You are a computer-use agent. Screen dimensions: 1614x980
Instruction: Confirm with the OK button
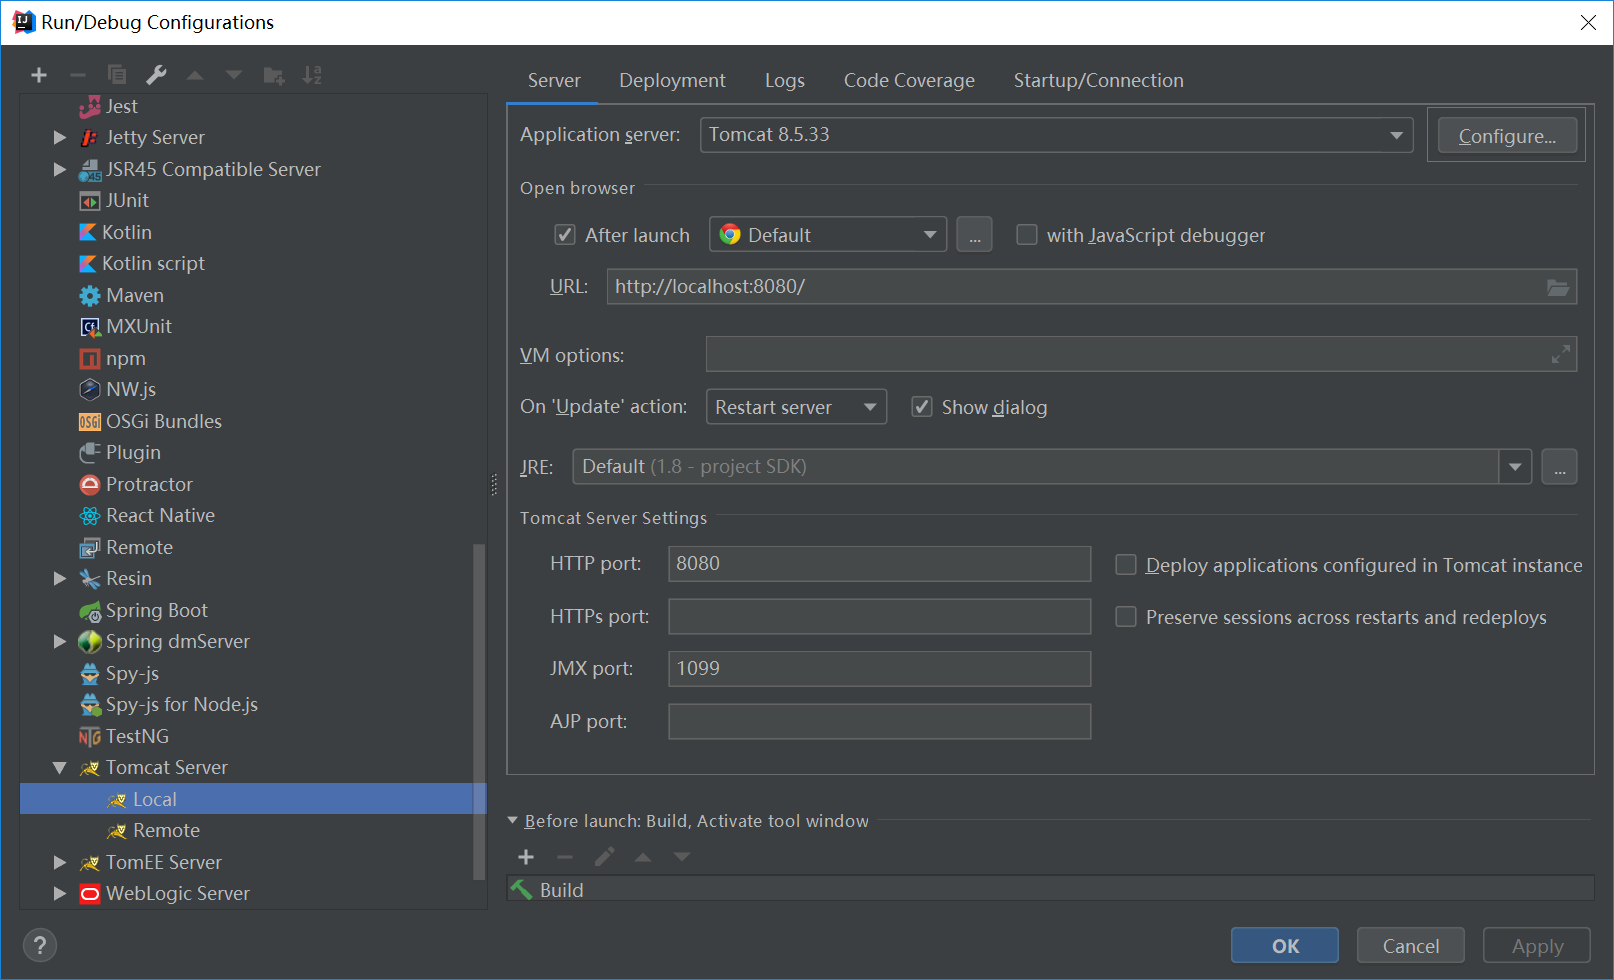[1285, 945]
